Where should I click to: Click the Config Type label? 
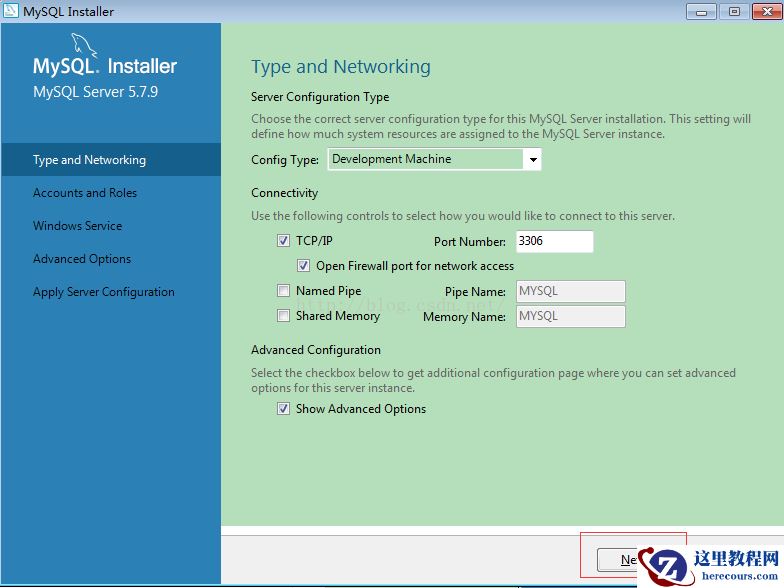(285, 160)
